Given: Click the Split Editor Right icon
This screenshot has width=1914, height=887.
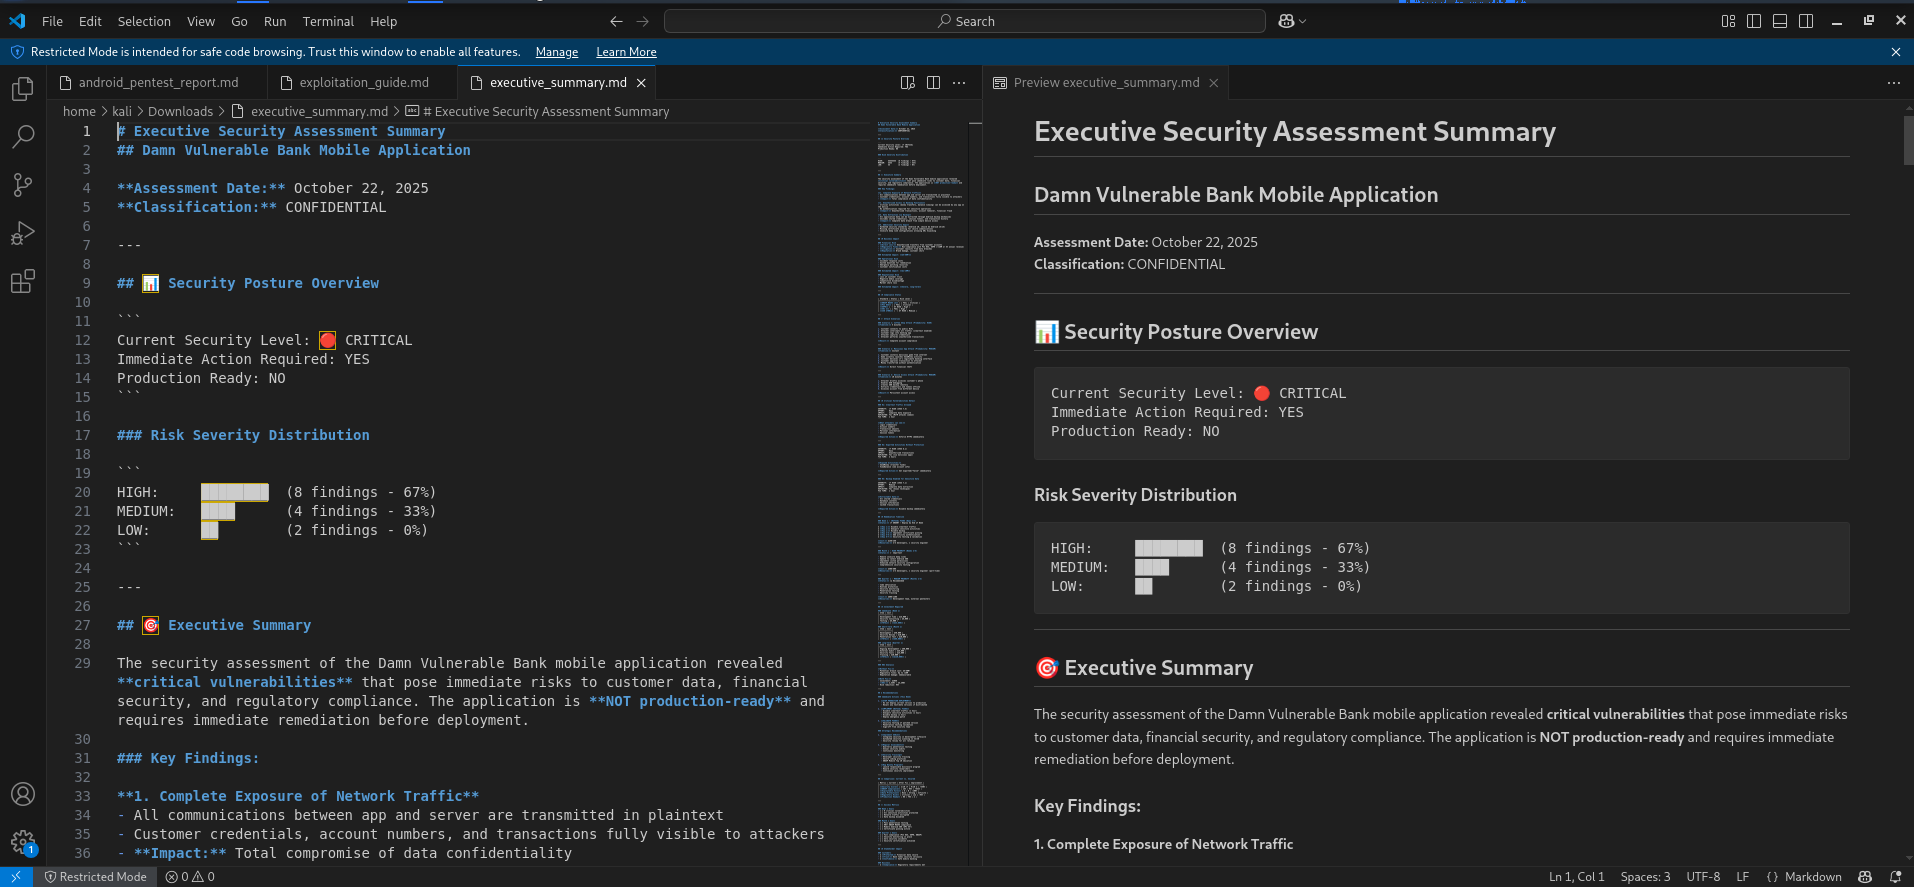Looking at the screenshot, I should tap(933, 83).
